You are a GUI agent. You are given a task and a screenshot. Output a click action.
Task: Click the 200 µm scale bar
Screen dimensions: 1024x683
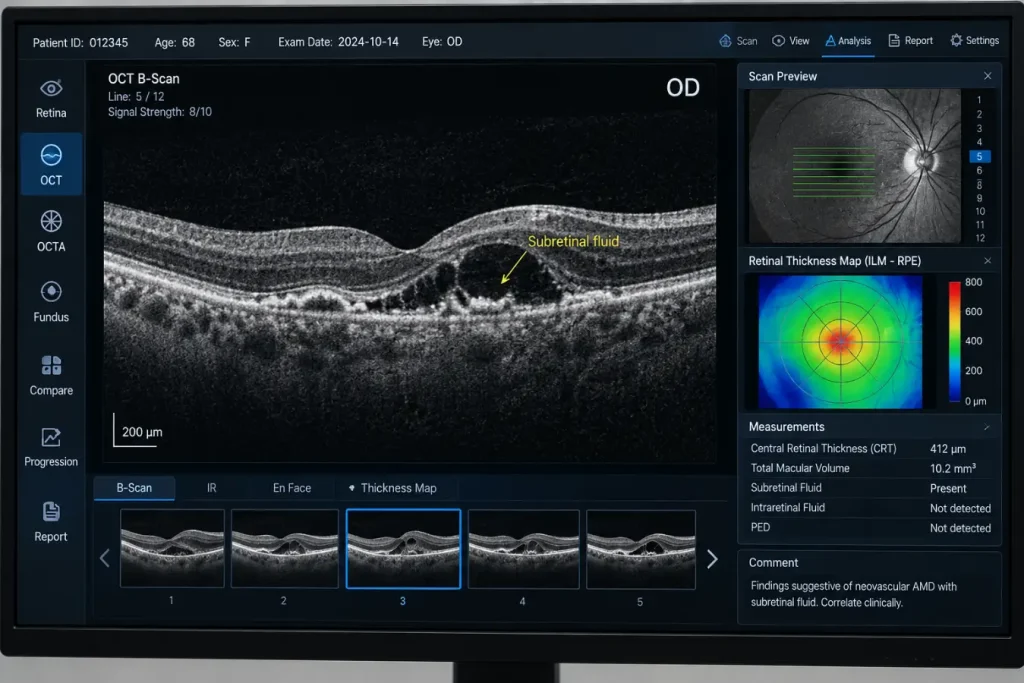tap(138, 431)
